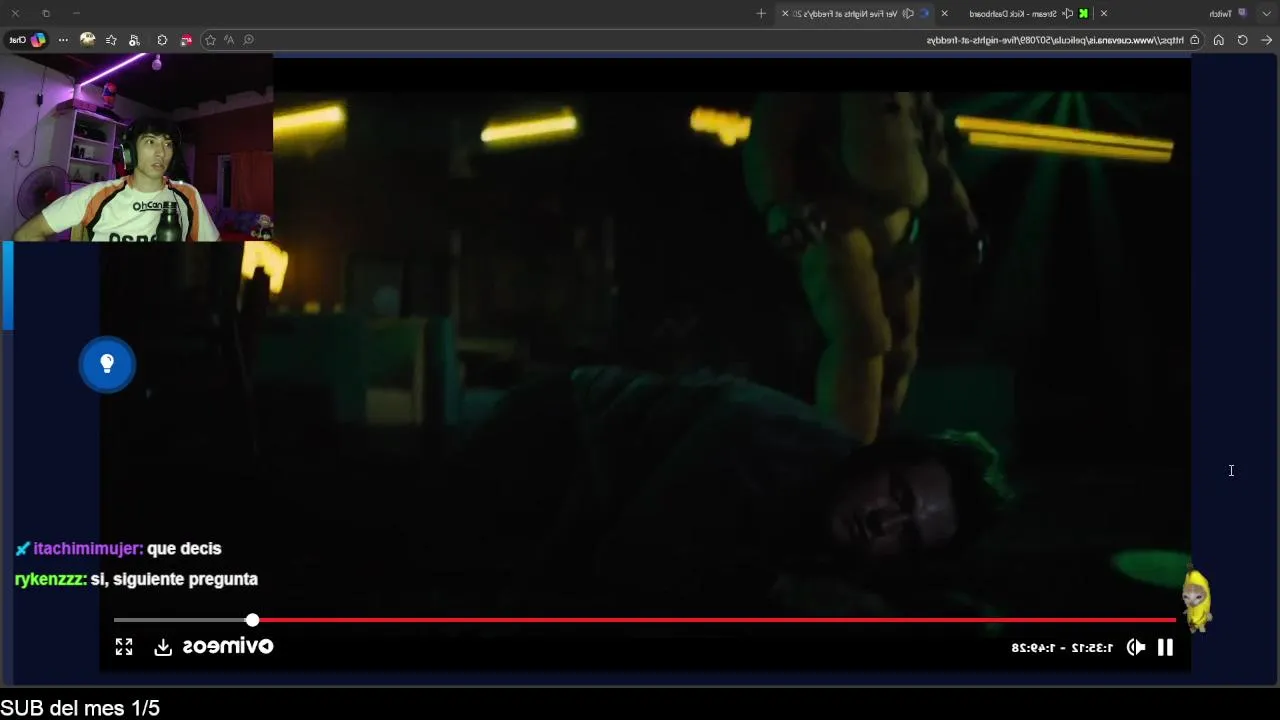Click the cuevana.is URL in the address bar
Image resolution: width=1280 pixels, height=720 pixels.
[1055, 40]
